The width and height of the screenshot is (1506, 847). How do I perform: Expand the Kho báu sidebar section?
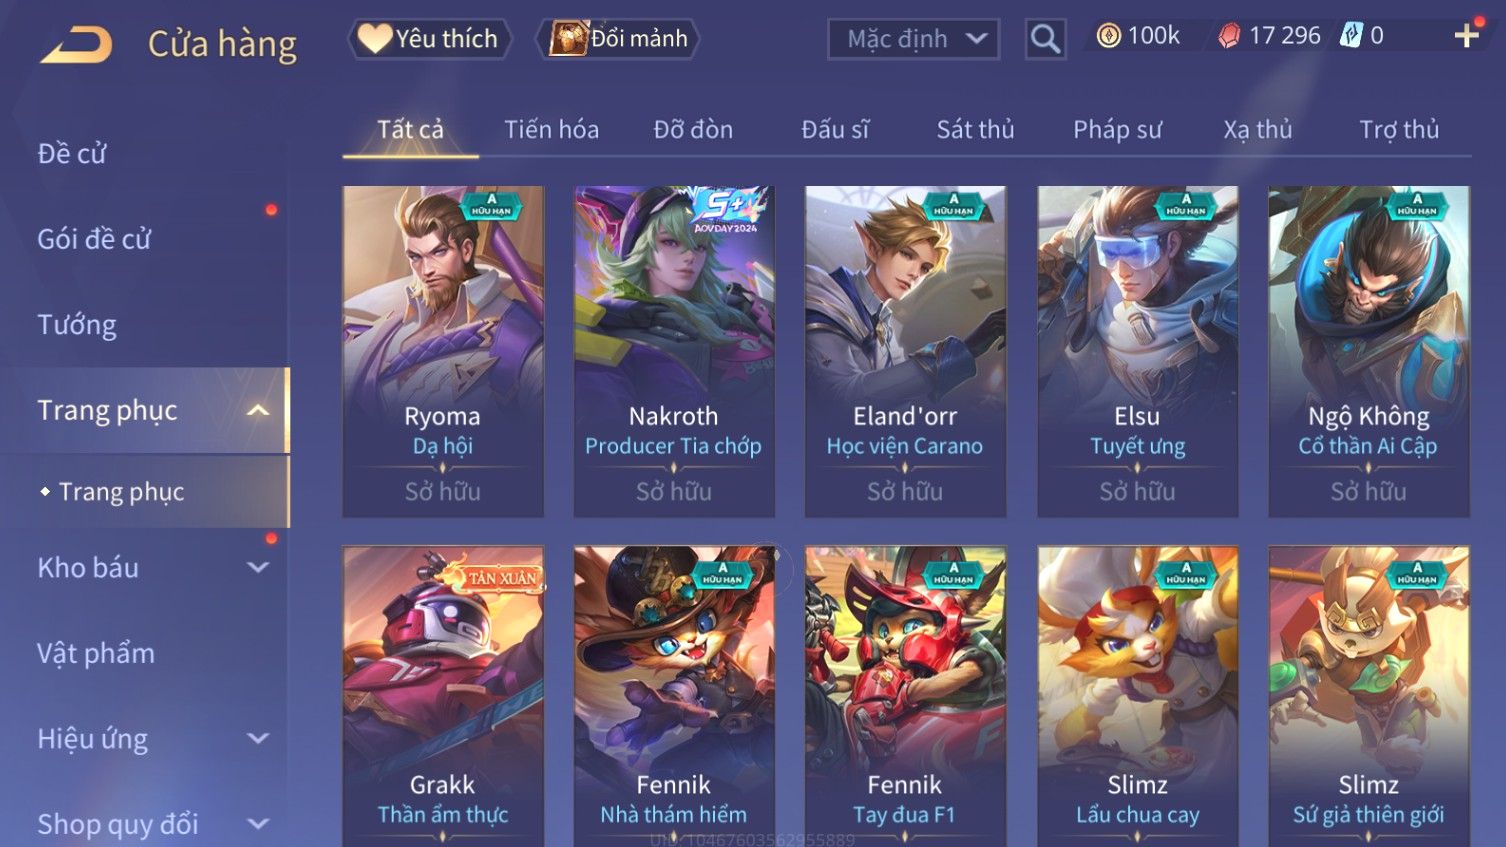(258, 567)
